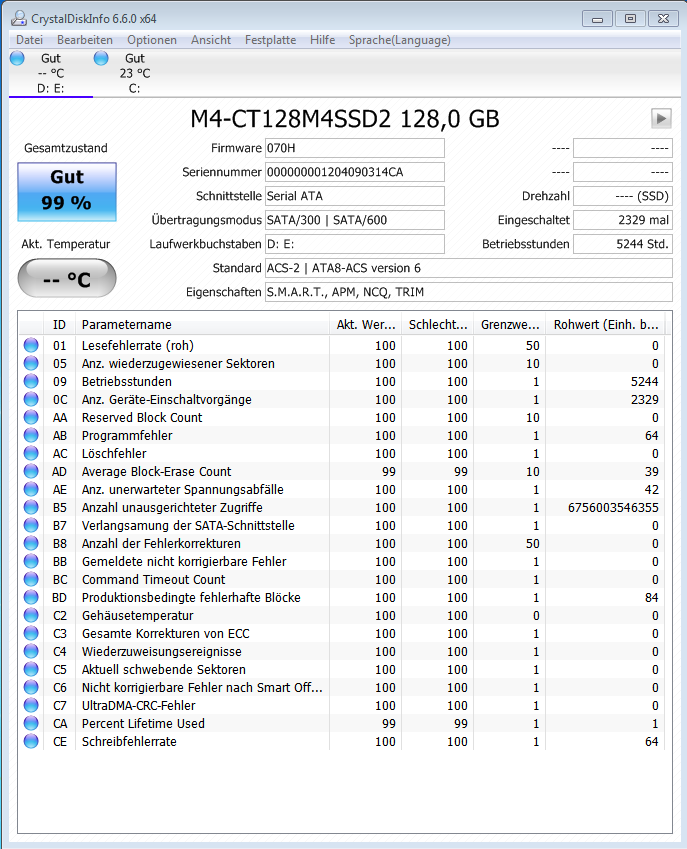The image size is (687, 849).
Task: Click the status orb of the AC Löschfehler row
Action: pos(31,453)
